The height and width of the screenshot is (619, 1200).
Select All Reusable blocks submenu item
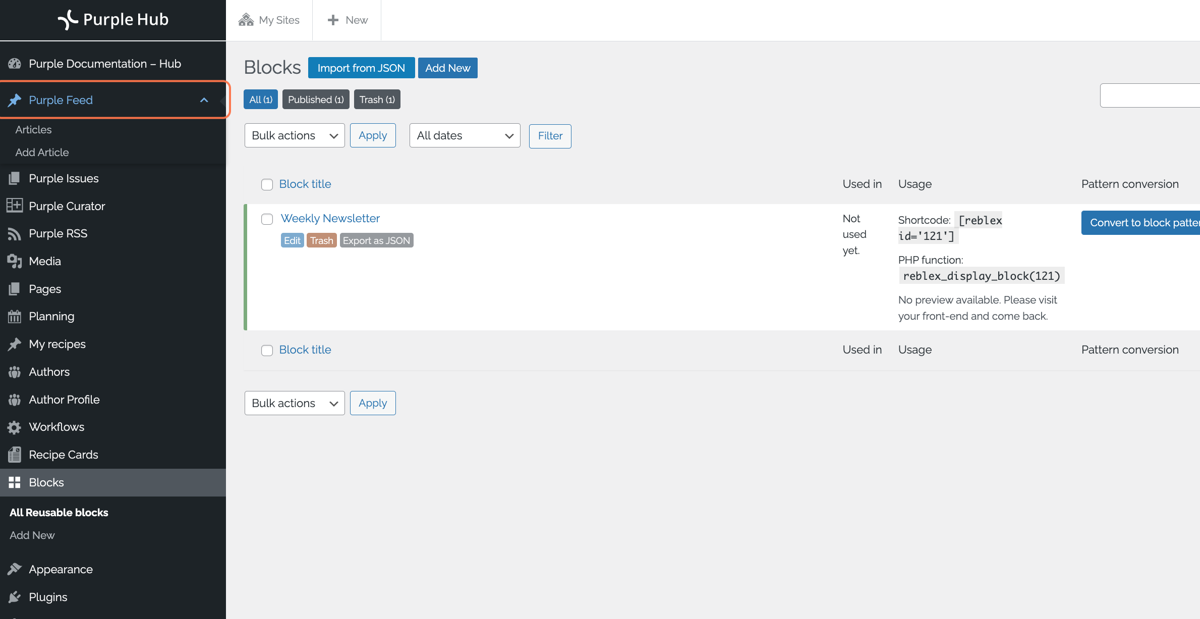(59, 512)
